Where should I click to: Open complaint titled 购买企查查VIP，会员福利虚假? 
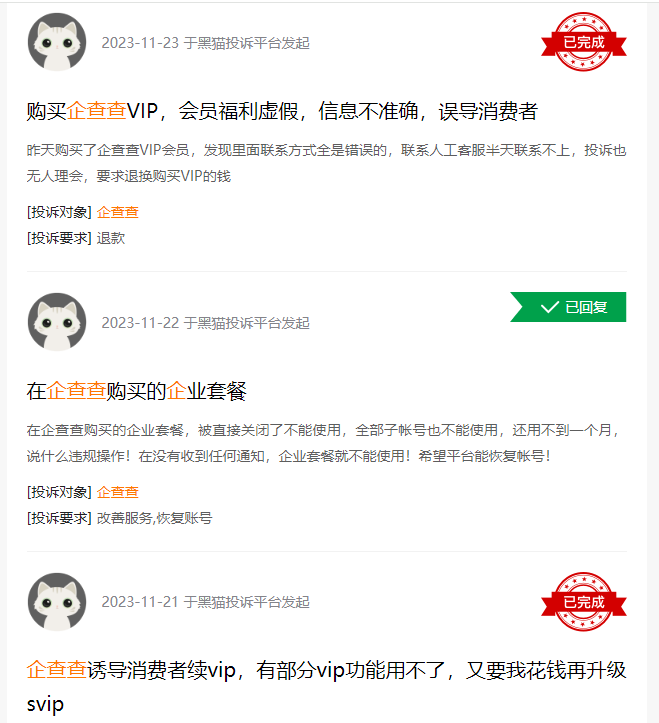point(282,111)
